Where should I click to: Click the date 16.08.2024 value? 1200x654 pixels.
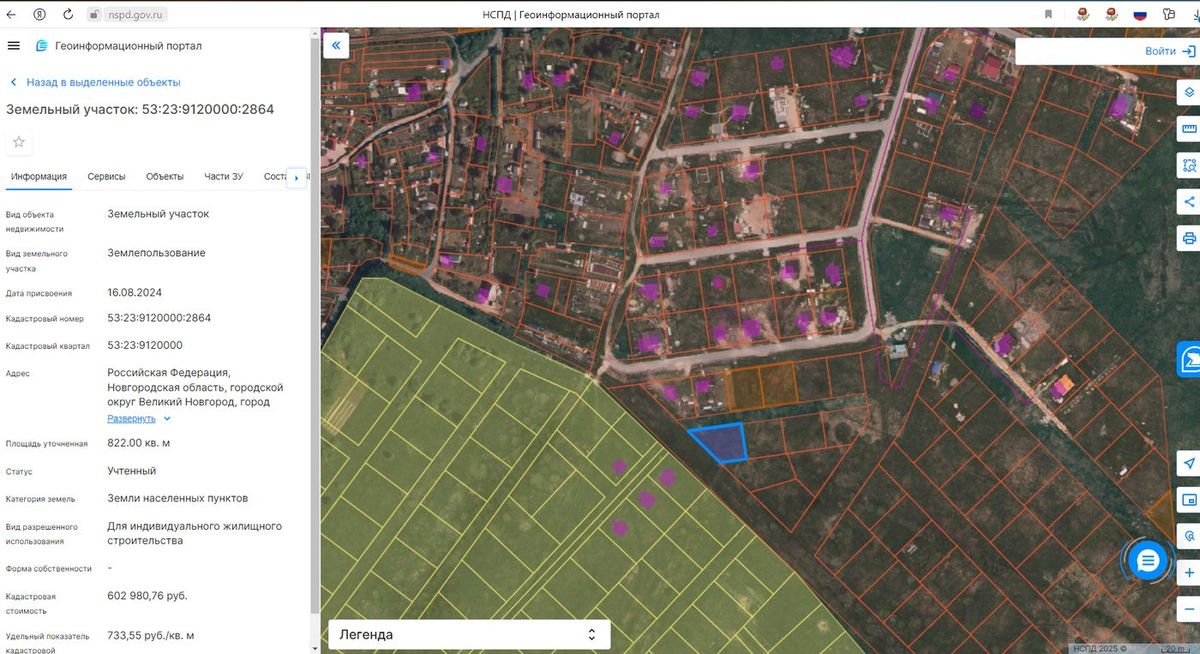click(134, 293)
